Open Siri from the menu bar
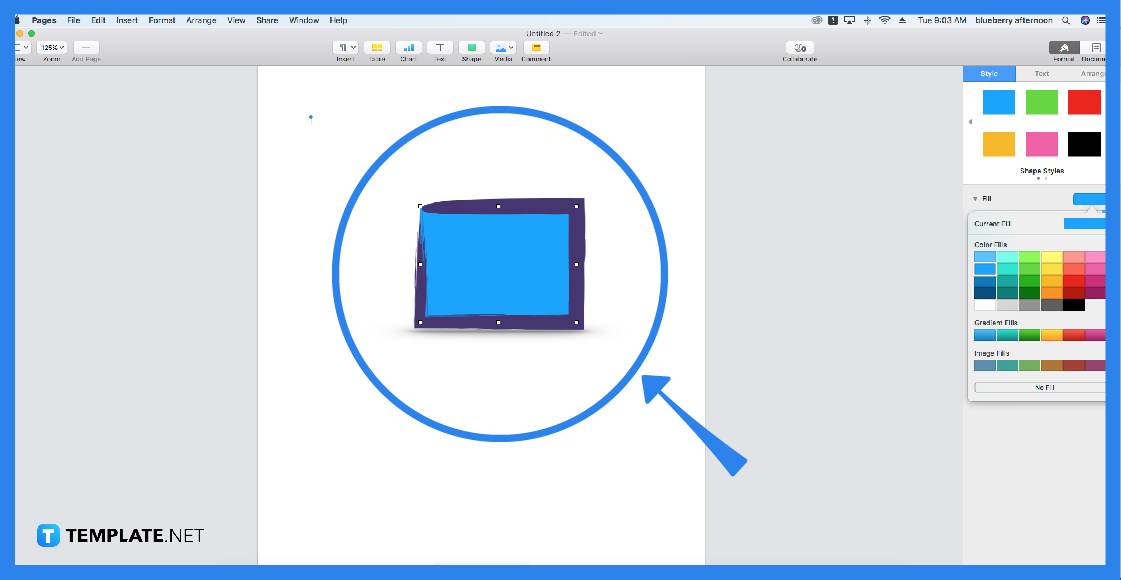The width and height of the screenshot is (1121, 580). tap(1085, 21)
